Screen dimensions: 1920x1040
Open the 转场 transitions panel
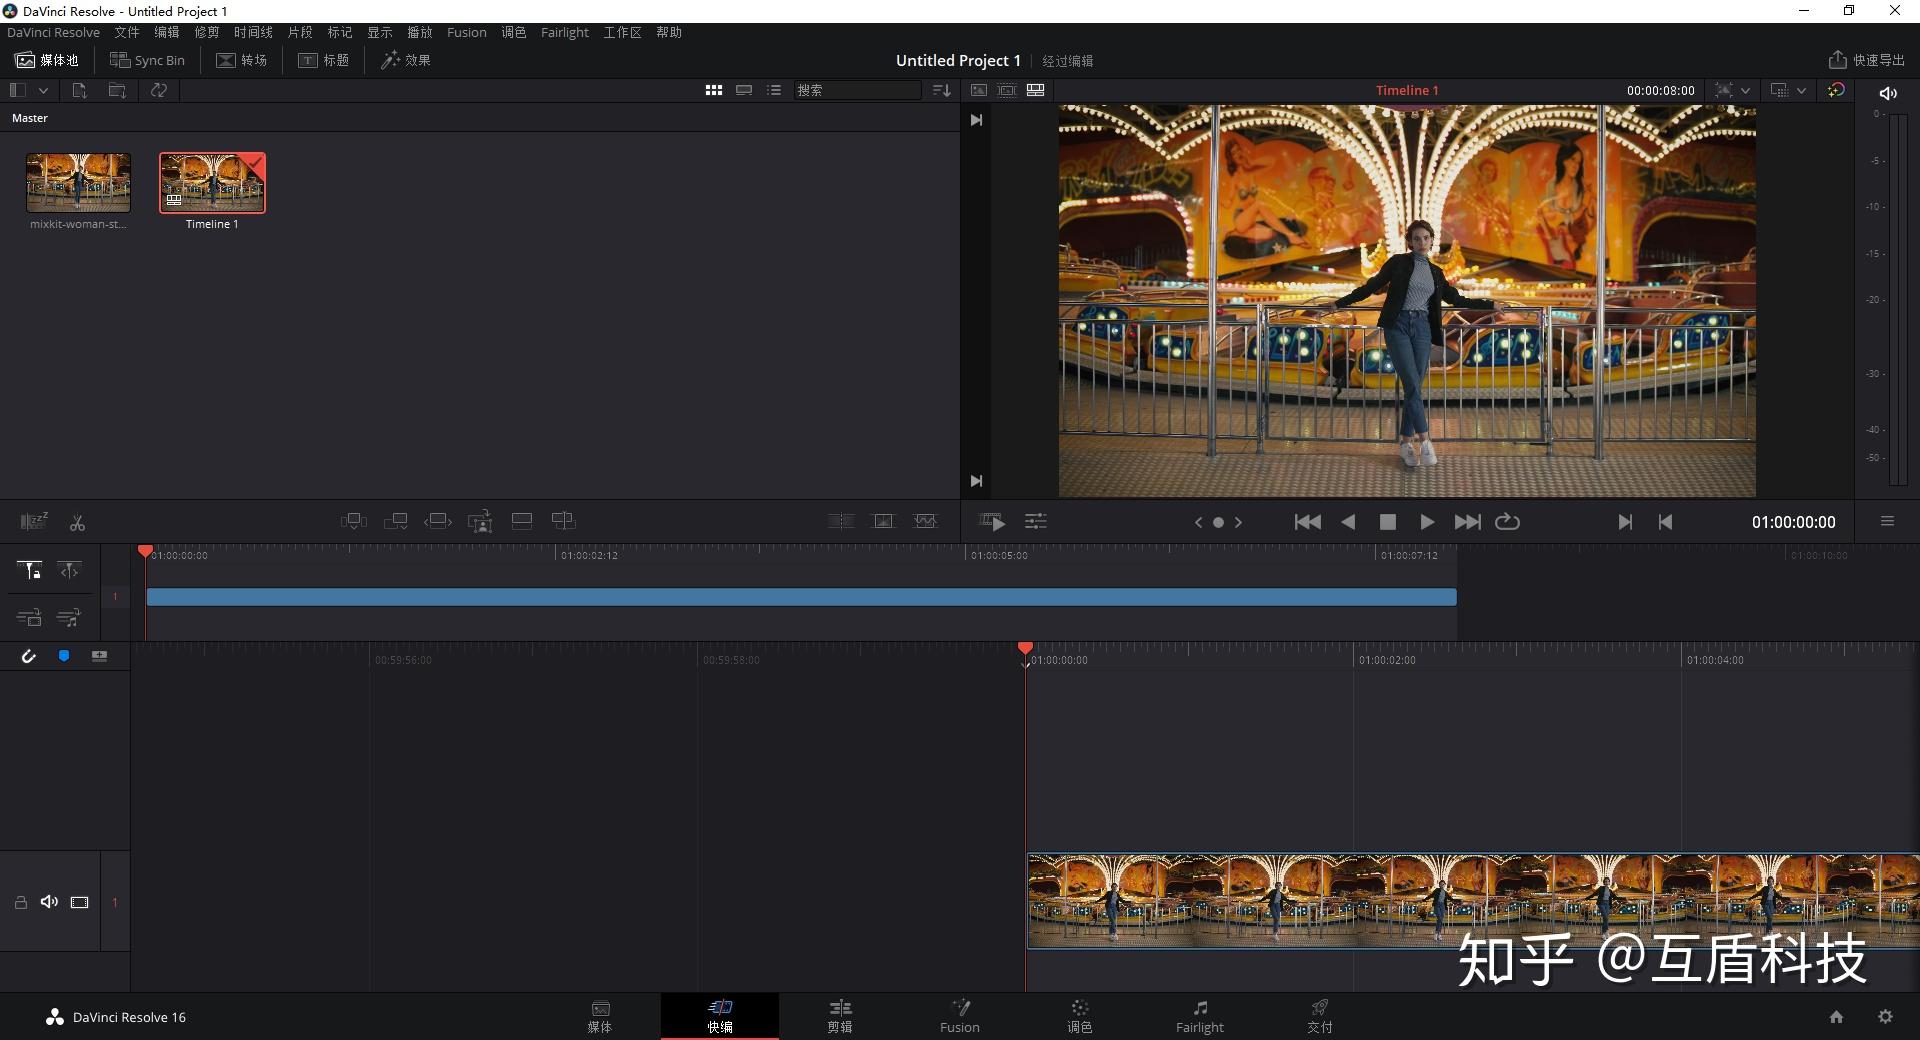coord(242,60)
